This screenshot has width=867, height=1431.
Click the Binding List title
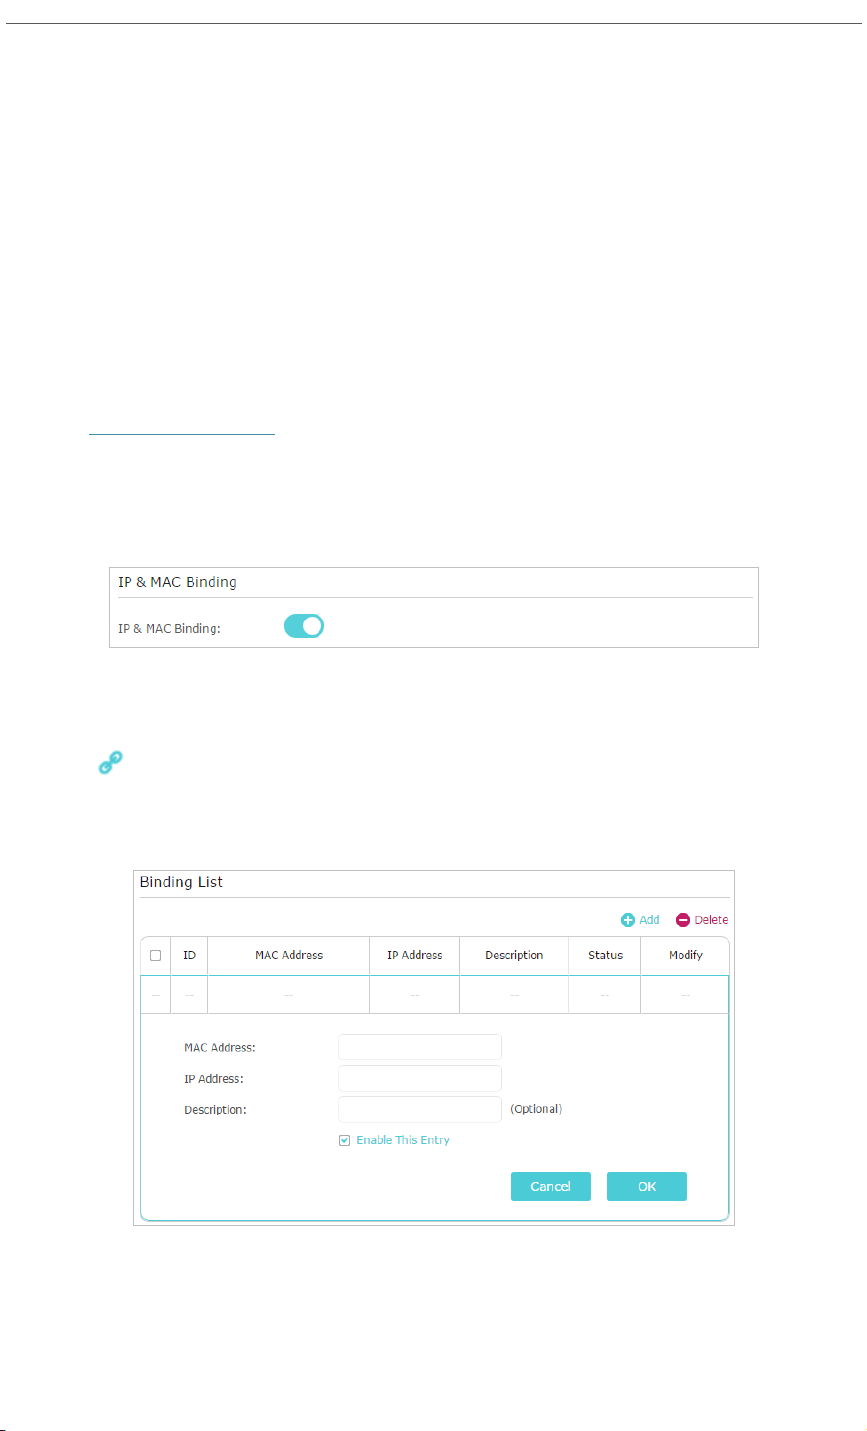[x=181, y=883]
